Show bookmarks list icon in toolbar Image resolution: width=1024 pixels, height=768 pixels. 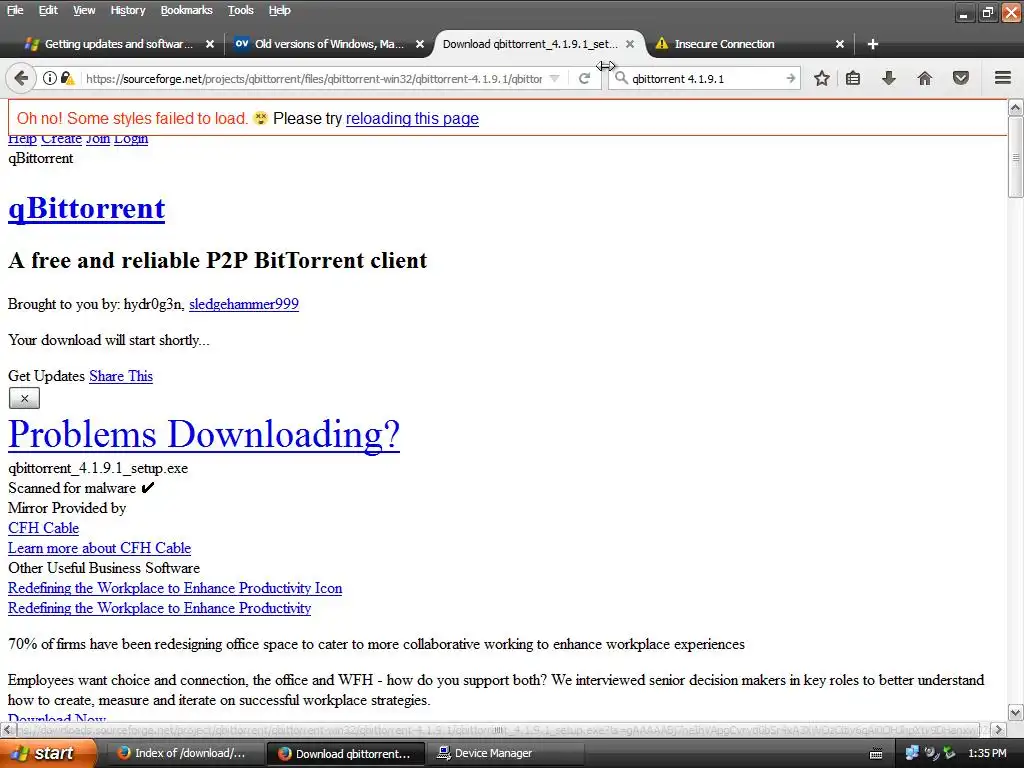(853, 78)
